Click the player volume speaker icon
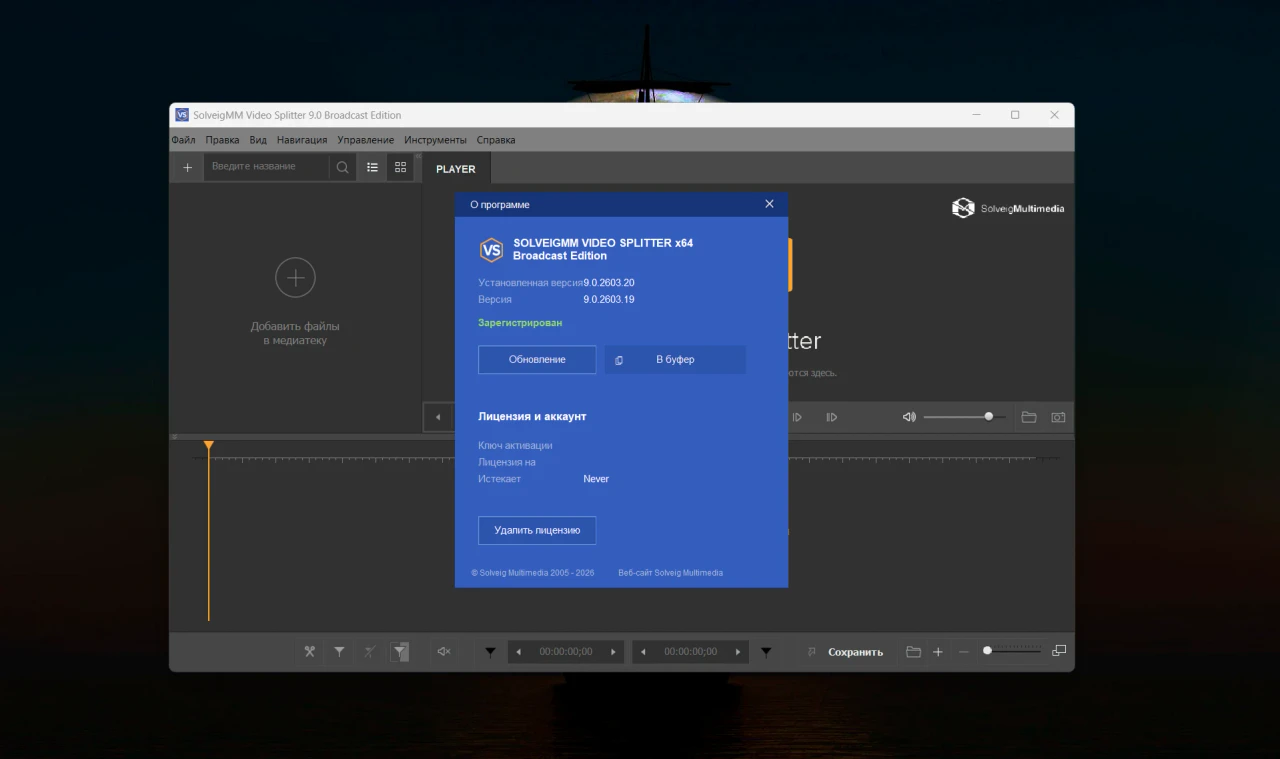This screenshot has width=1280, height=759. click(x=909, y=417)
